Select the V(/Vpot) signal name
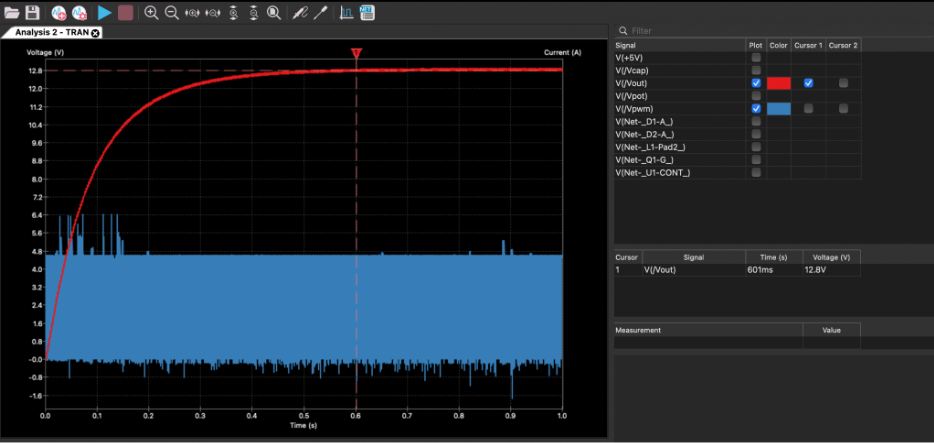Viewport: 934px width, 443px height. coord(631,96)
